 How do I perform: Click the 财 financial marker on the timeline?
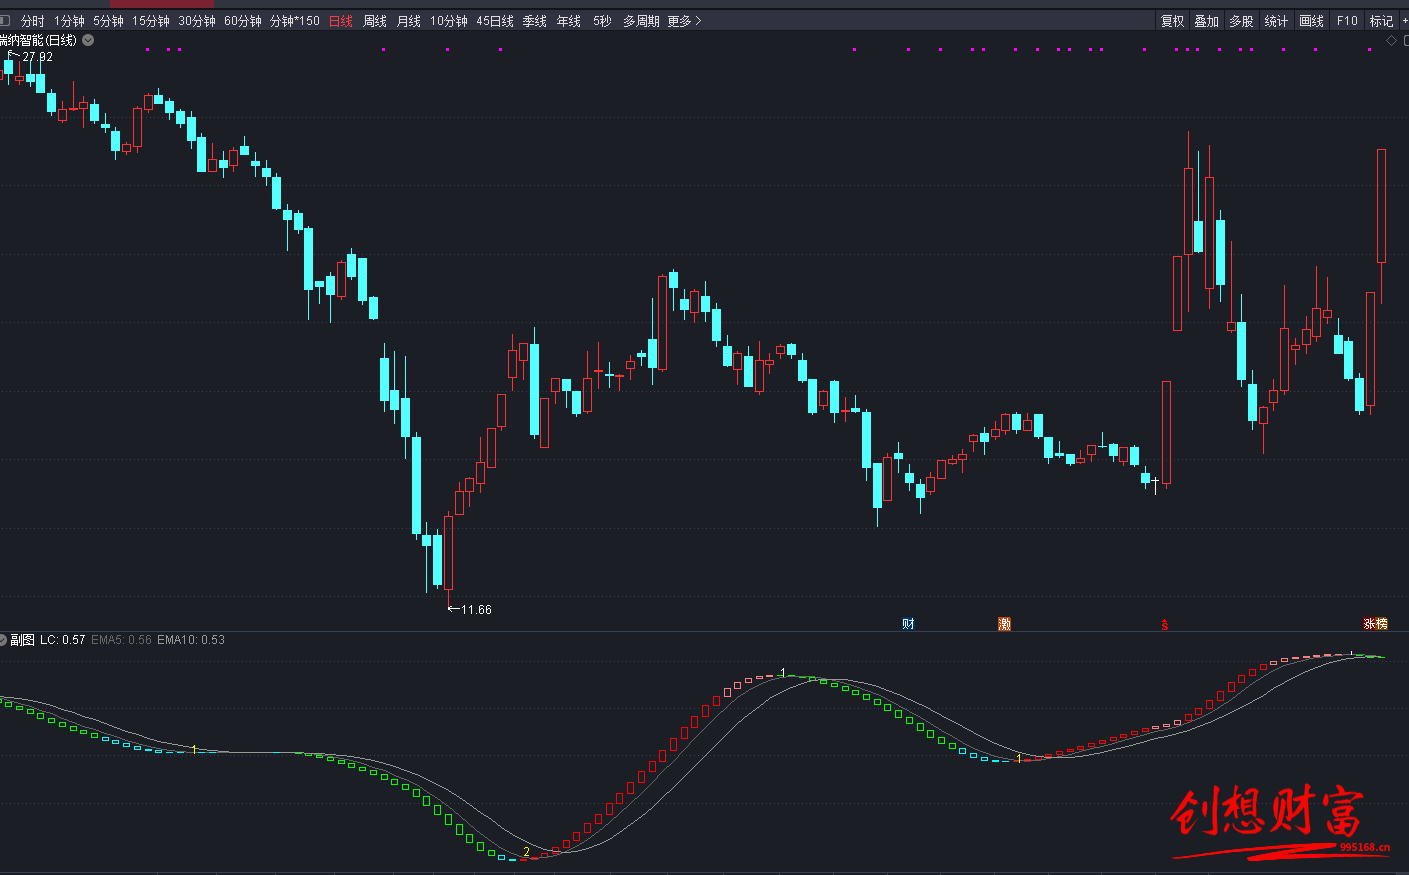tap(908, 624)
